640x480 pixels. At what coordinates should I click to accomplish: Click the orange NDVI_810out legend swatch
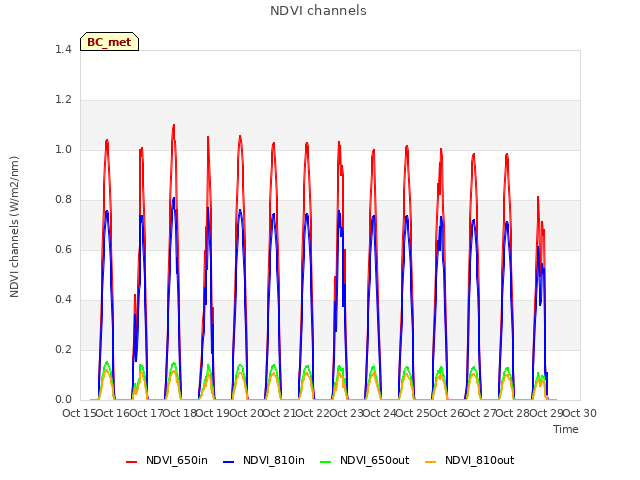pyautogui.click(x=431, y=462)
